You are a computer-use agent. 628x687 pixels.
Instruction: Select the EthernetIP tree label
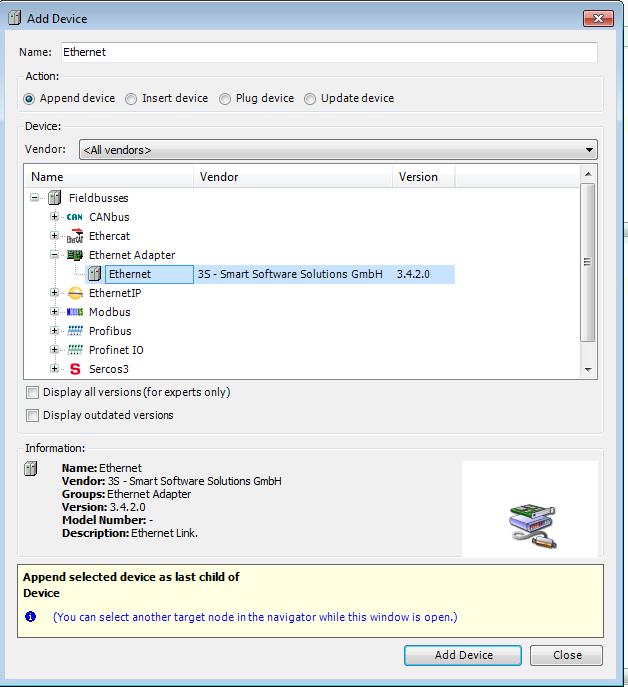[x=115, y=293]
